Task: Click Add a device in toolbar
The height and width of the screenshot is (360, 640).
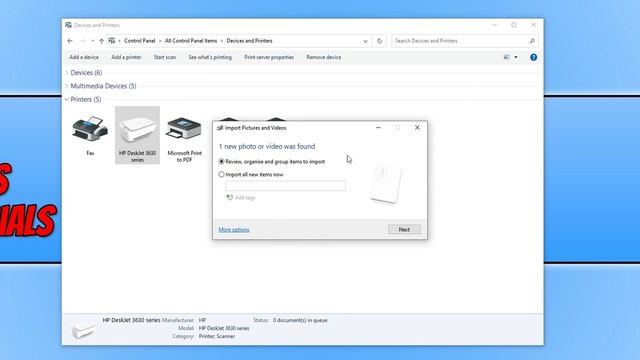Action: (x=84, y=57)
